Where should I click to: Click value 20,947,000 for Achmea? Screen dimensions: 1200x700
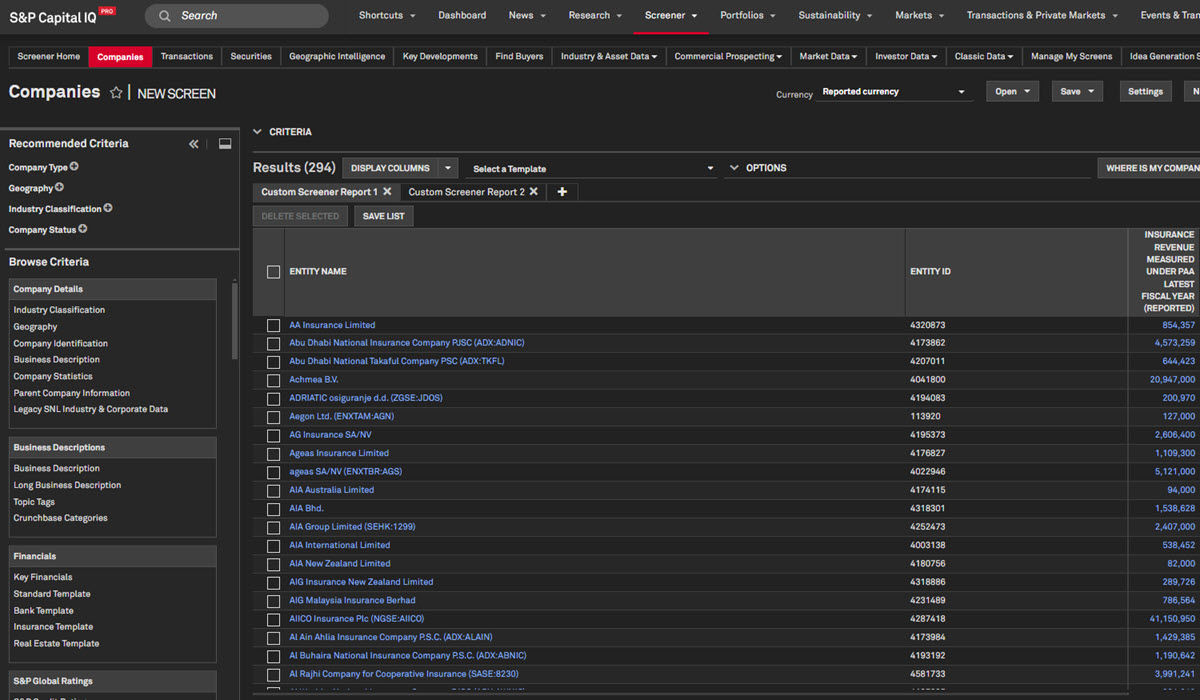1172,380
